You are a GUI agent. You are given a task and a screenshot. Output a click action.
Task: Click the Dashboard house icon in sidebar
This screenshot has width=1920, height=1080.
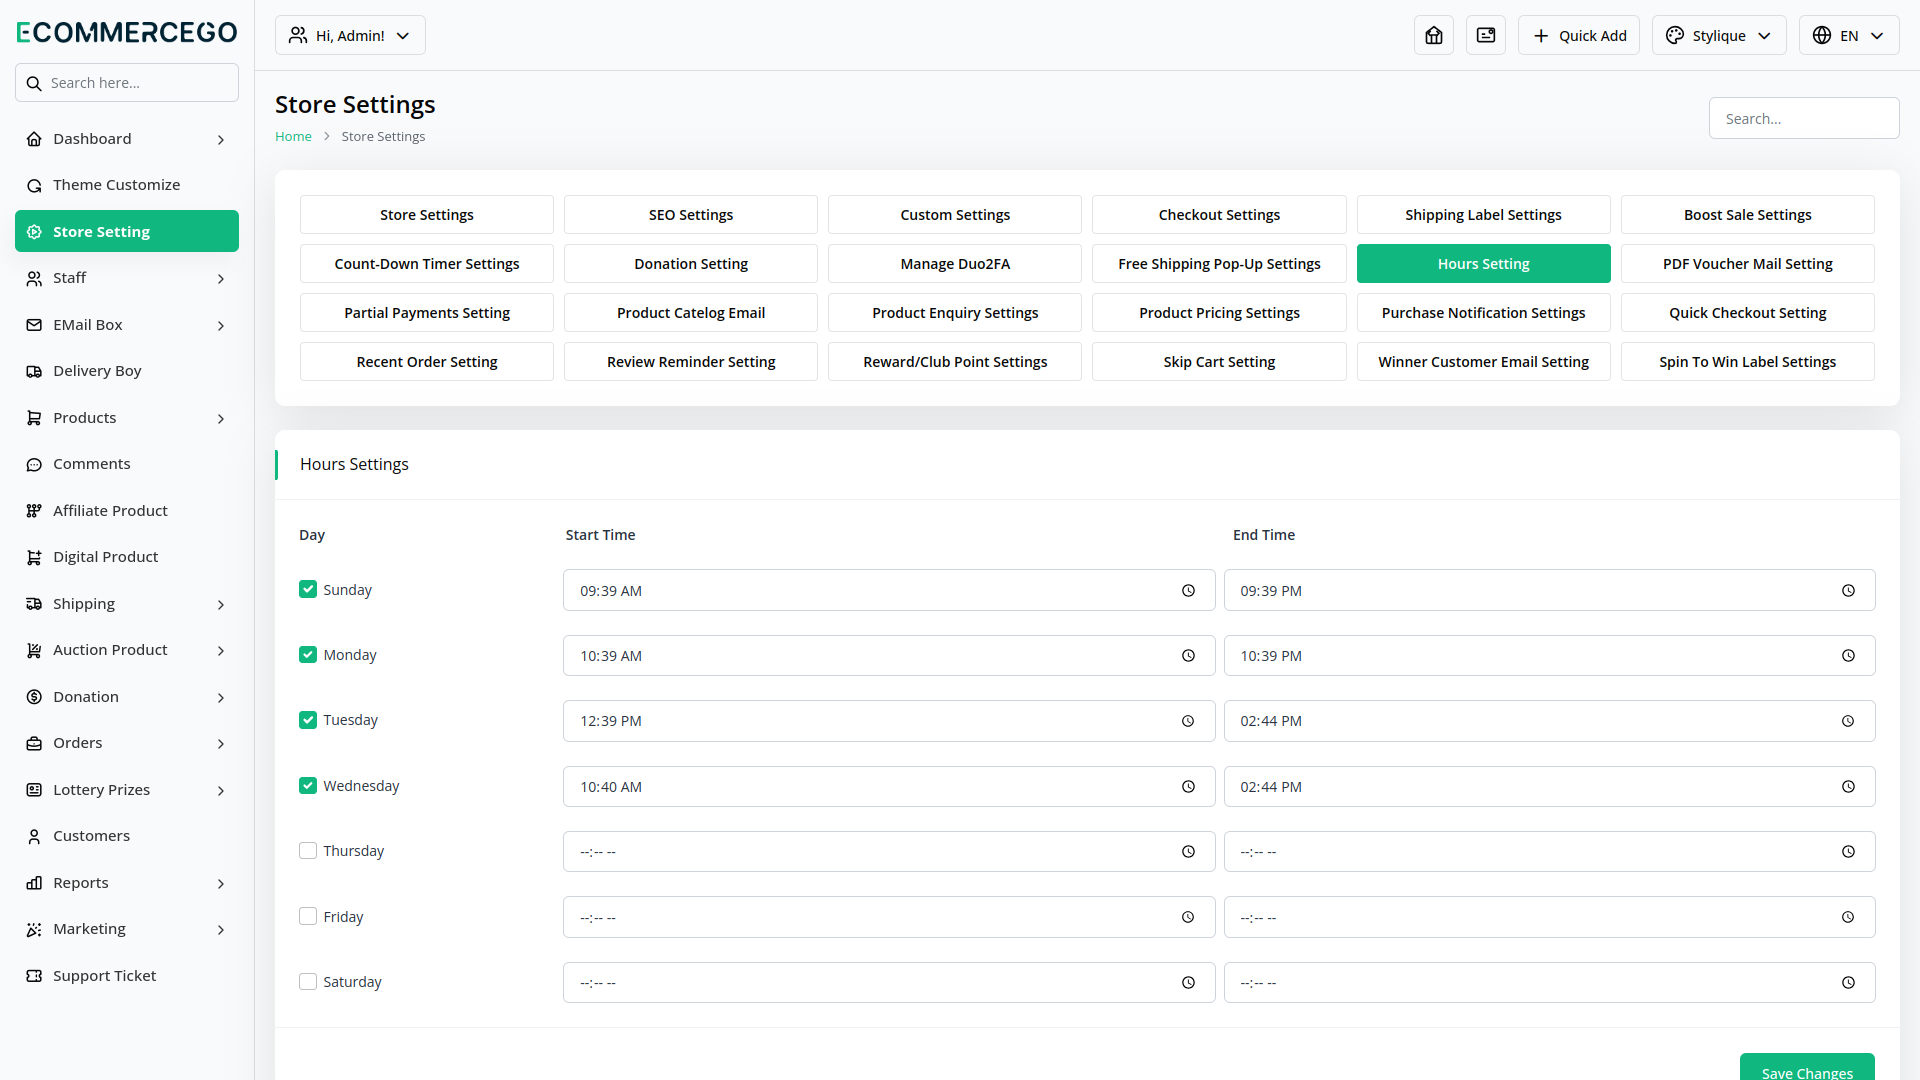pyautogui.click(x=34, y=139)
